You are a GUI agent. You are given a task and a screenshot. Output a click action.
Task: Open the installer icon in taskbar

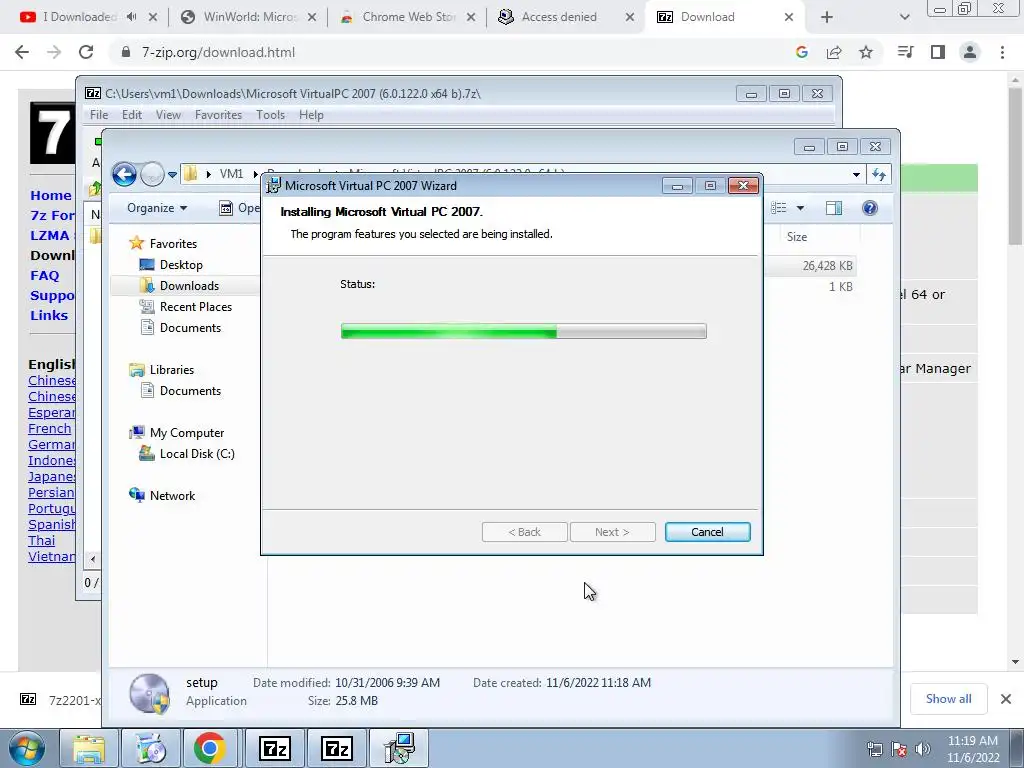pos(399,748)
